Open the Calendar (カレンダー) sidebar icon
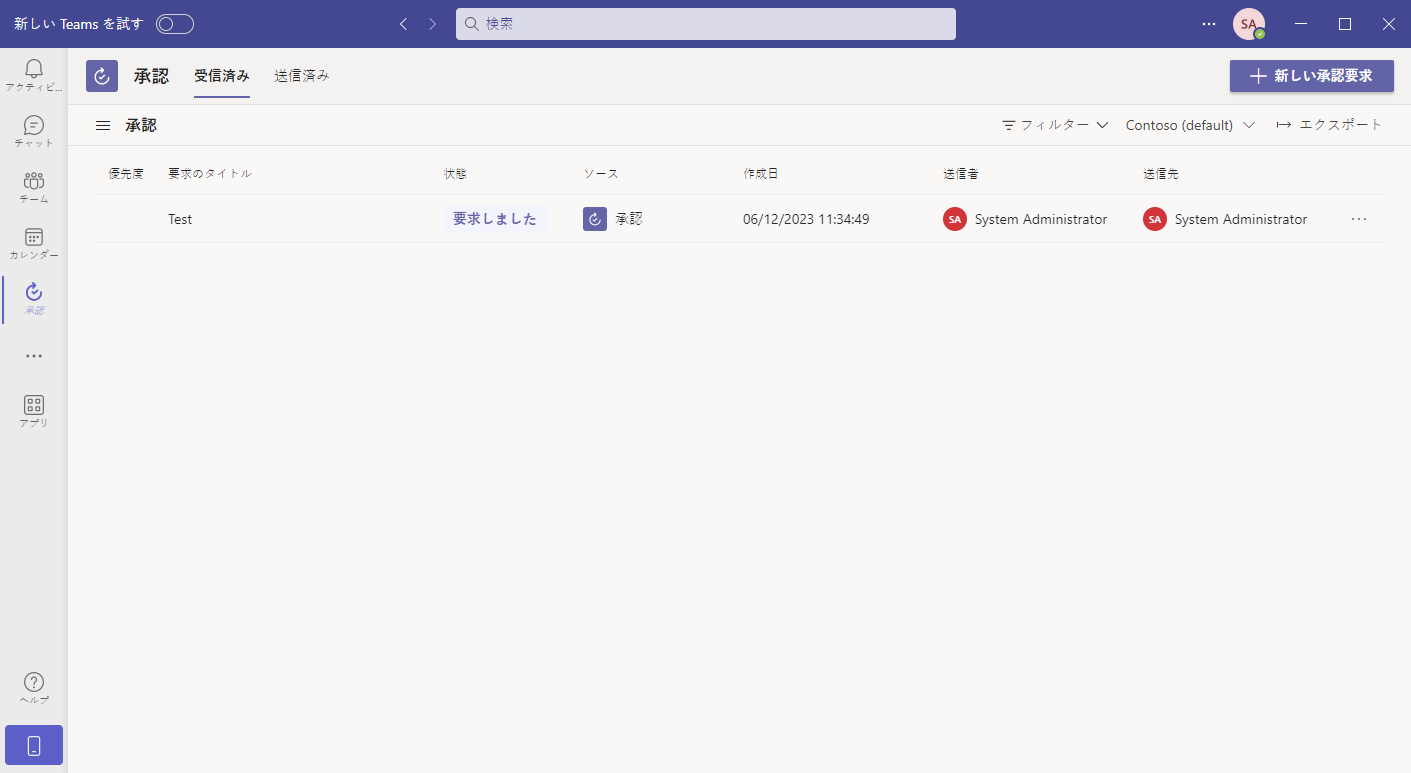 (34, 243)
